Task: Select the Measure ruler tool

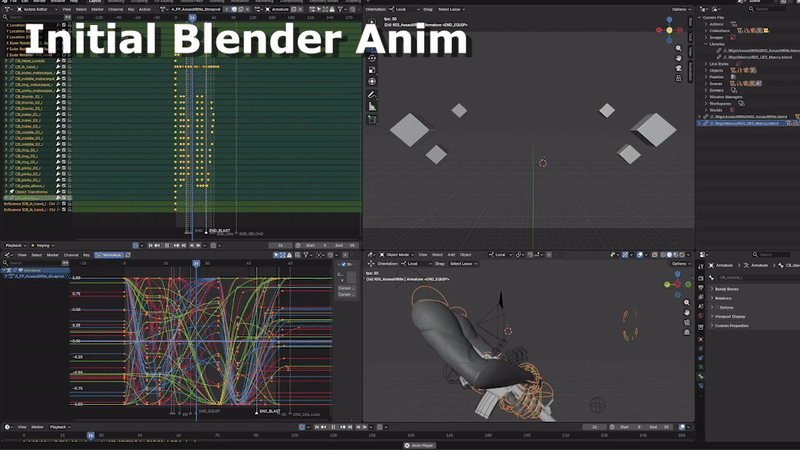Action: point(372,107)
